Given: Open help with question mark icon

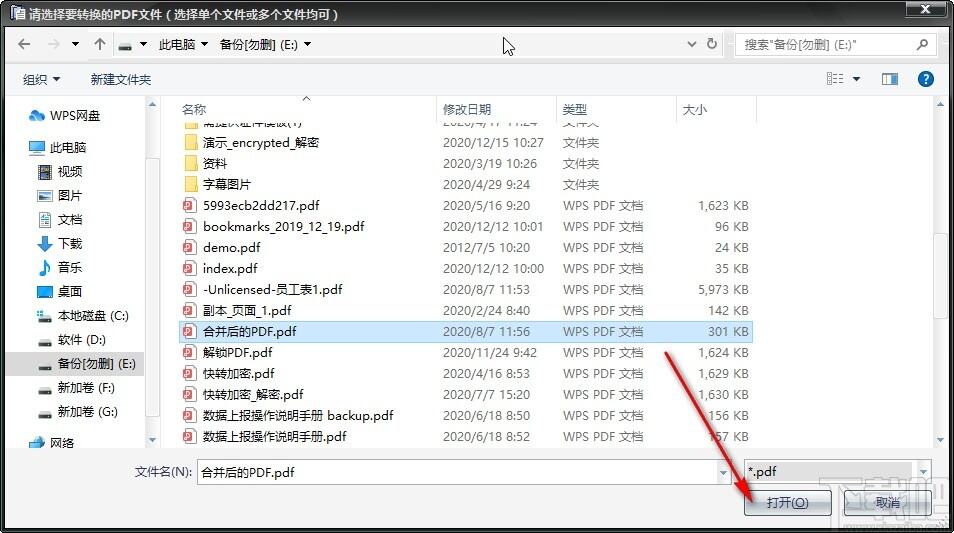Looking at the screenshot, I should [925, 79].
